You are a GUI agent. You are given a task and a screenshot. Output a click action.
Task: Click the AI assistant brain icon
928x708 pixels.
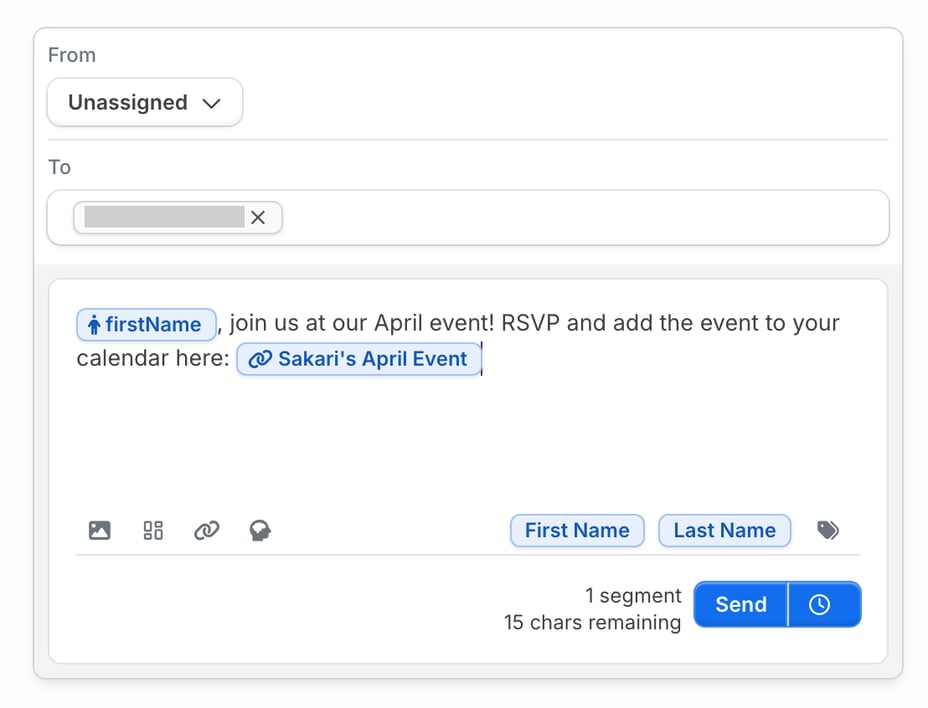259,530
